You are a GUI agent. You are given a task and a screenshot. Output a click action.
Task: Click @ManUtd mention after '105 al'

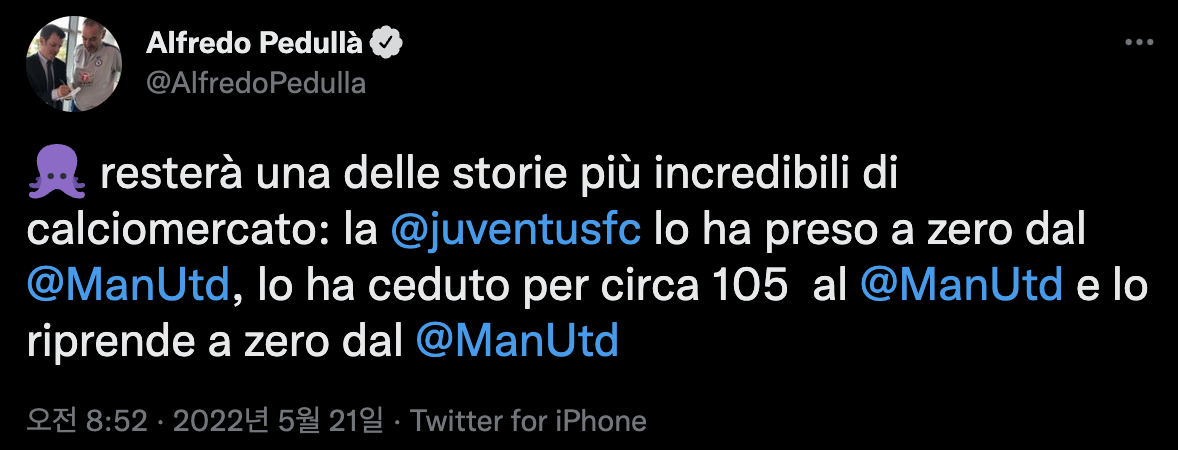point(961,287)
